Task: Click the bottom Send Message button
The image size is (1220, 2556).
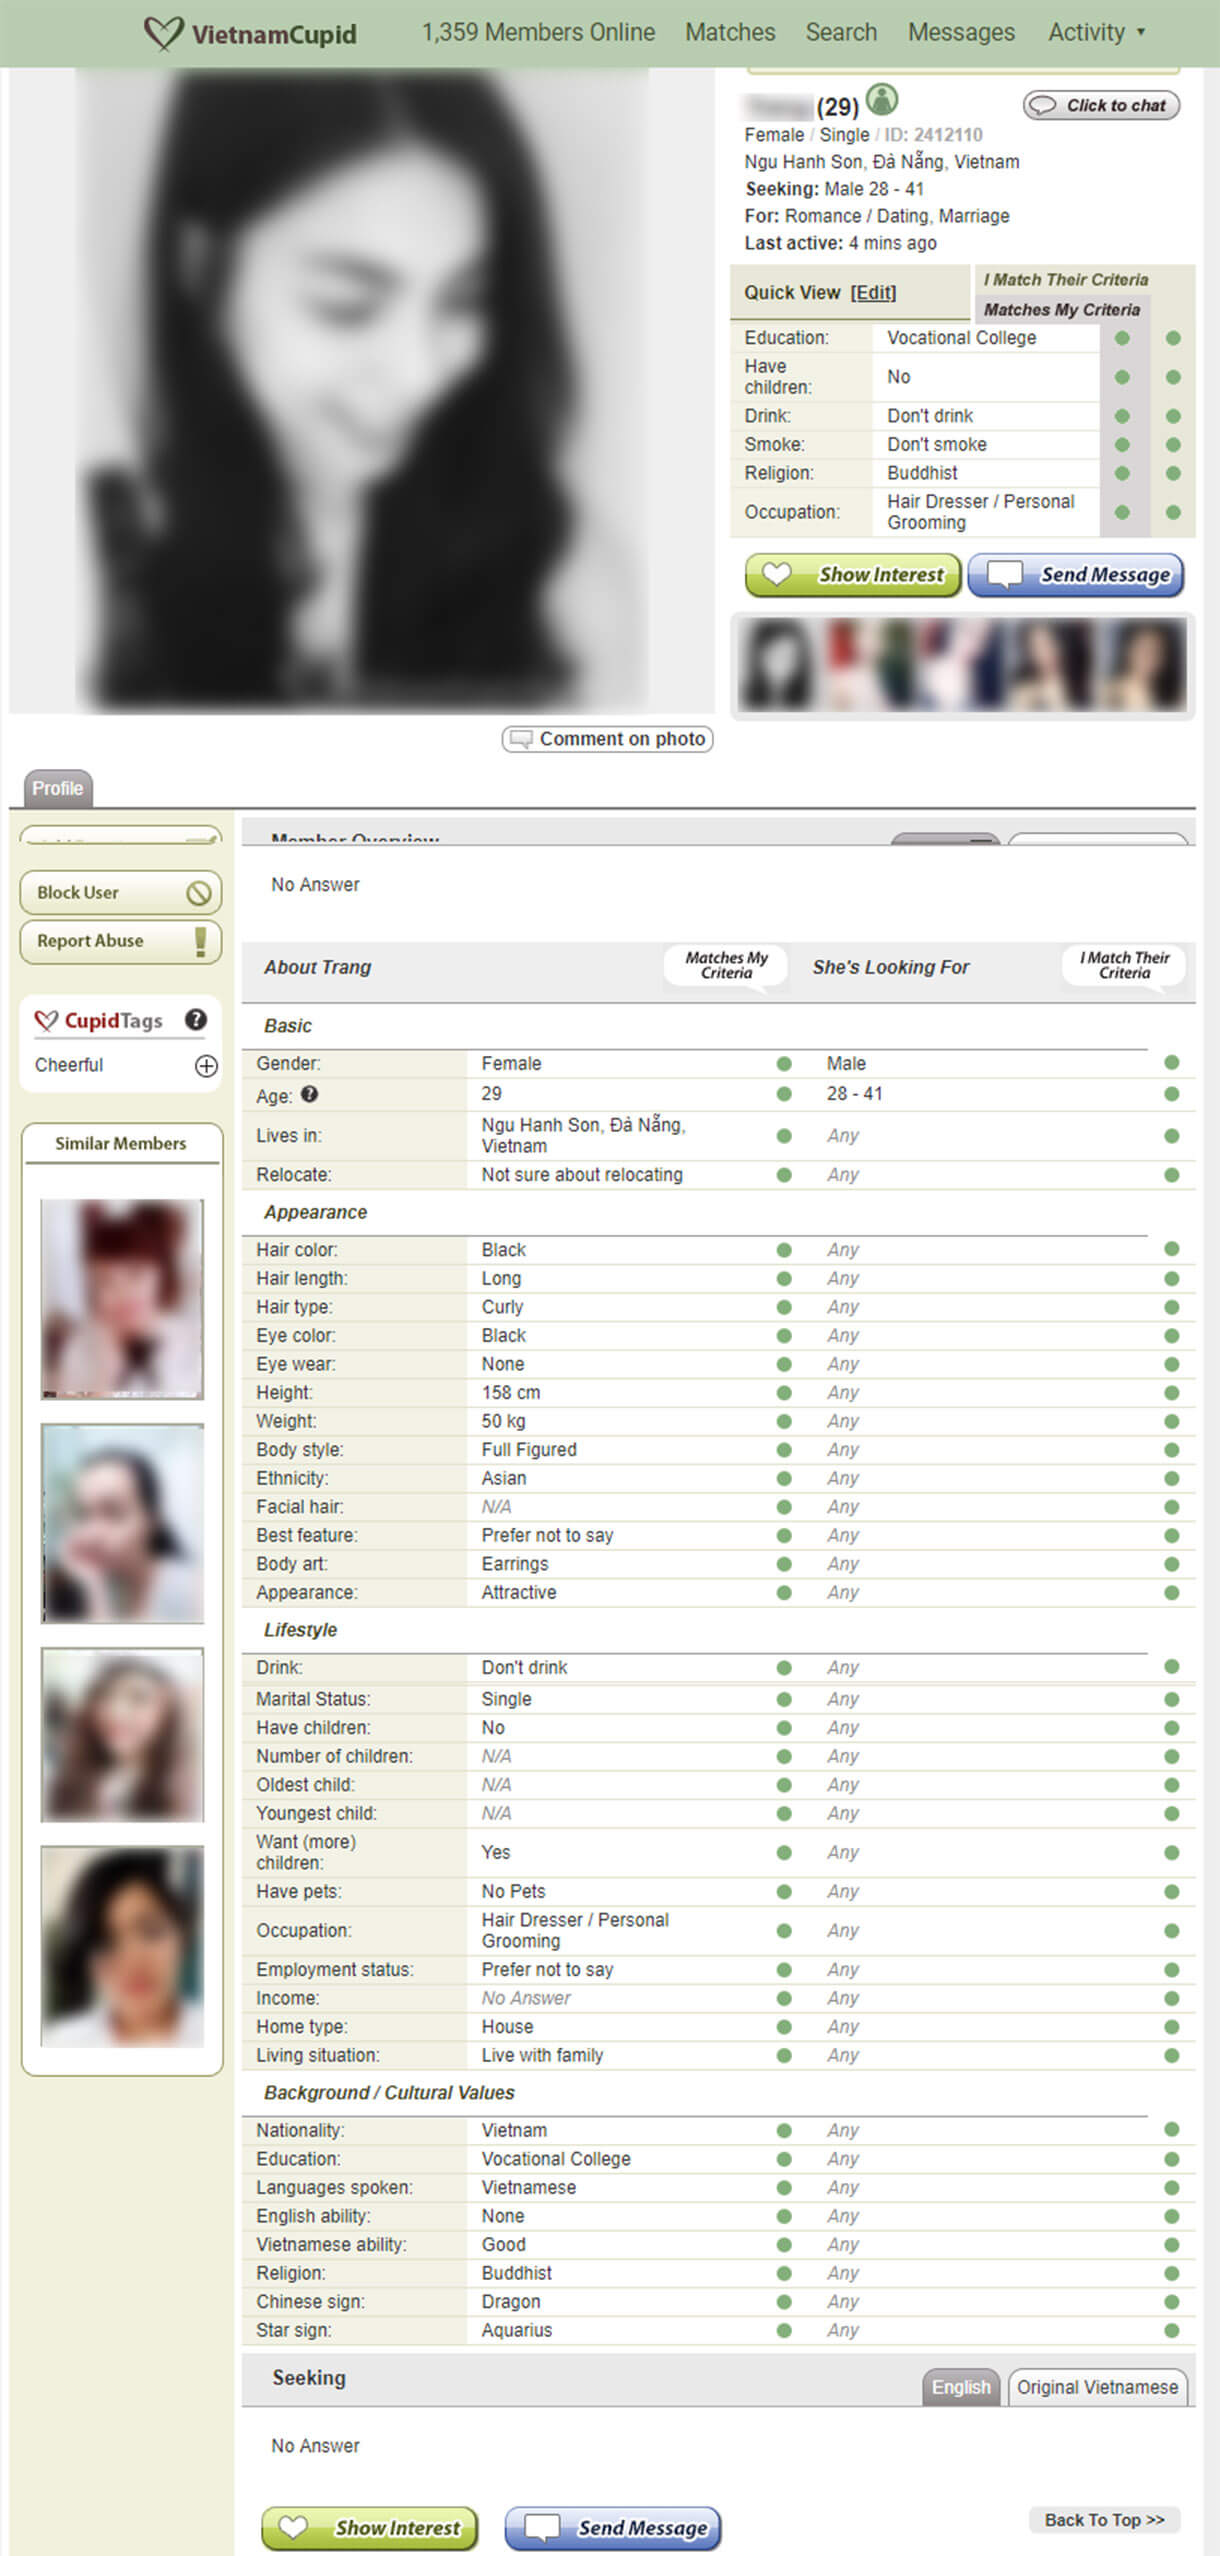Action: point(612,2527)
